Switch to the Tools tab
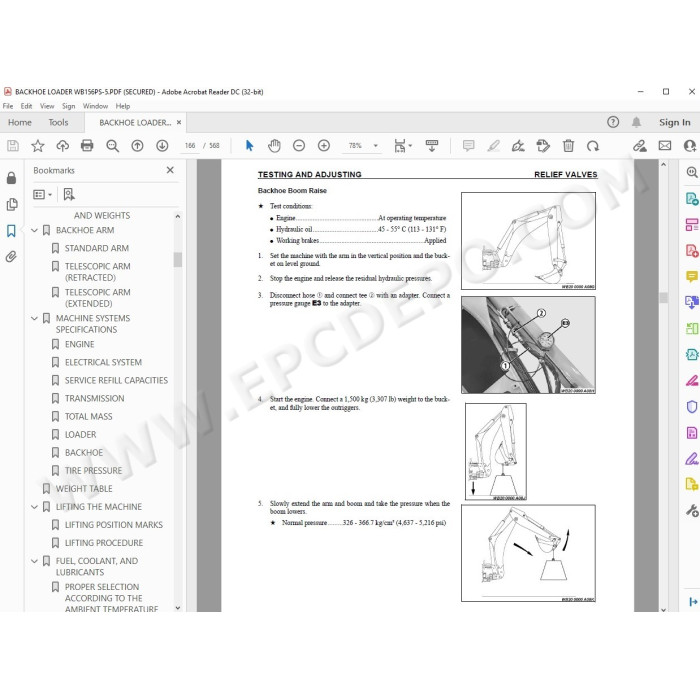Viewport: 700px width, 700px height. 58,122
